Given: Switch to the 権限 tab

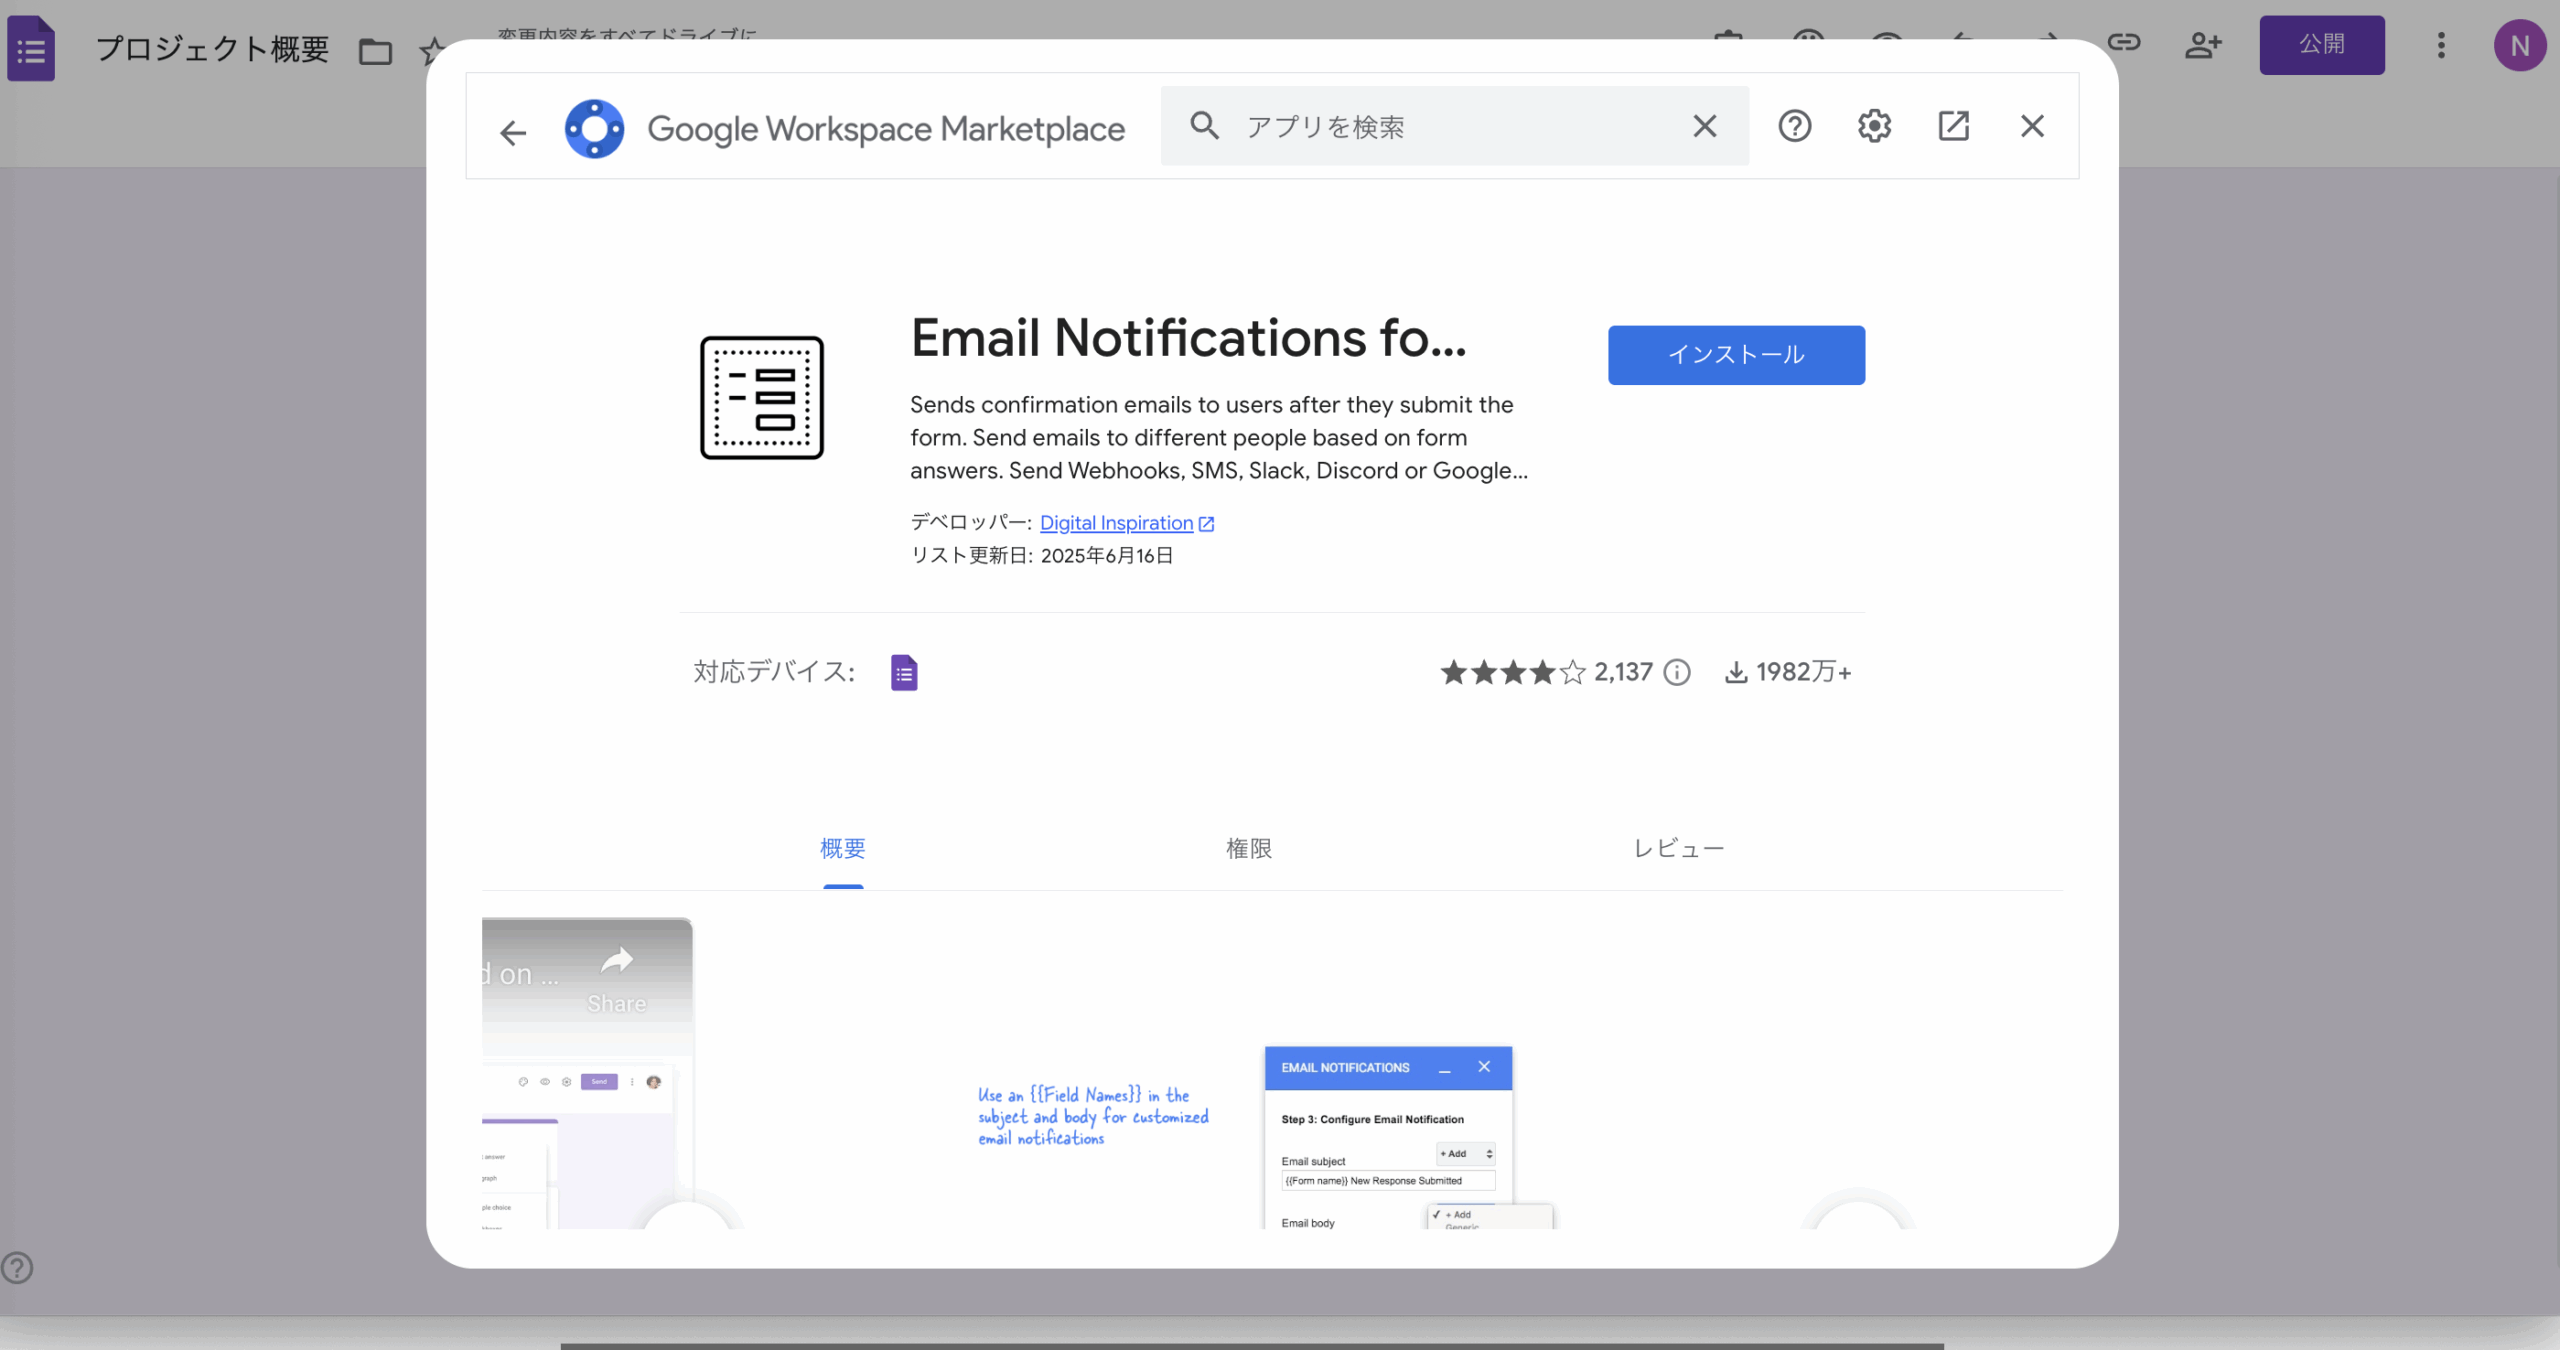Looking at the screenshot, I should tap(1249, 849).
